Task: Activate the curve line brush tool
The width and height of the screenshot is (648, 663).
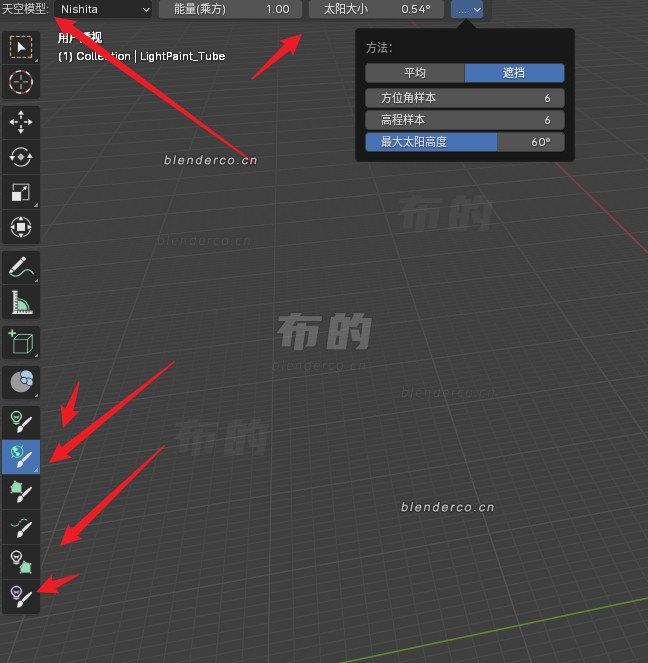Action: coord(21,527)
